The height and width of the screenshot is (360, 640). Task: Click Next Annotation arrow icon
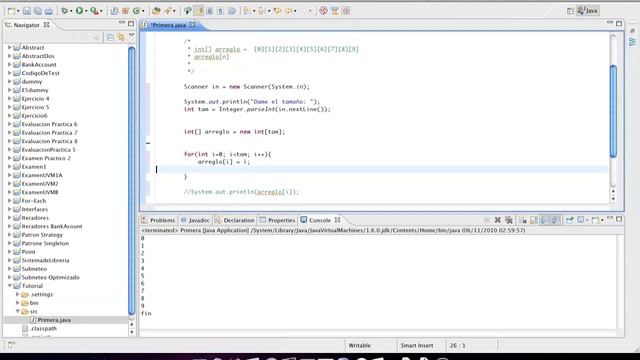pyautogui.click(x=246, y=11)
